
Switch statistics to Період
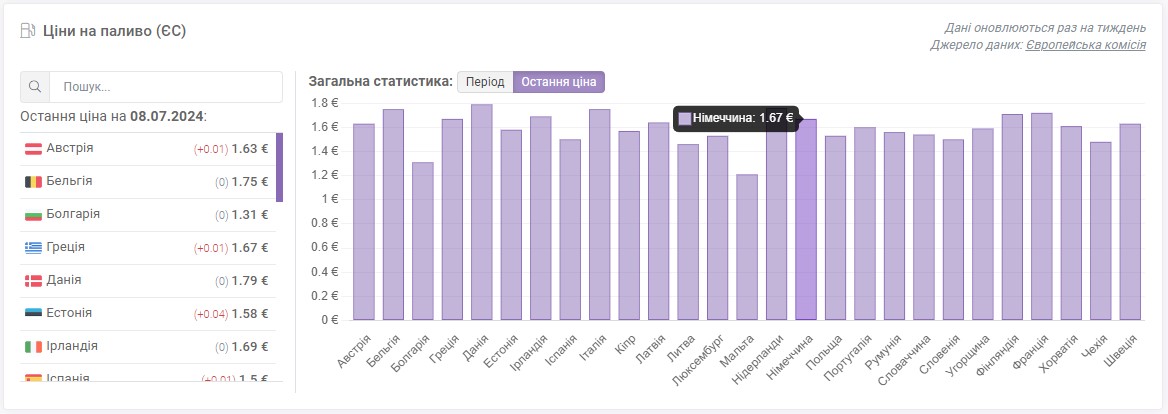click(x=485, y=82)
